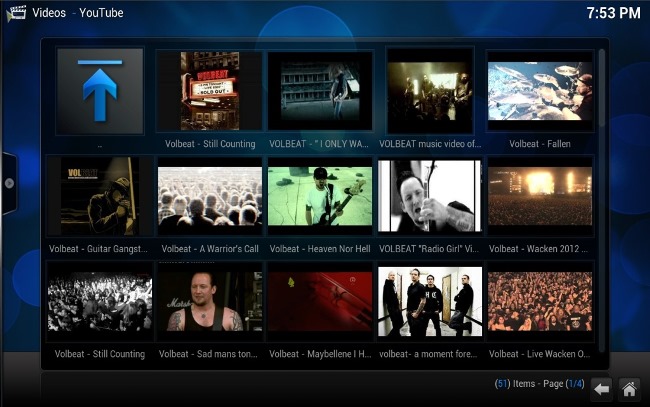Viewport: 650px width, 407px height.
Task: Expand the side menu pull tab
Action: pyautogui.click(x=9, y=183)
